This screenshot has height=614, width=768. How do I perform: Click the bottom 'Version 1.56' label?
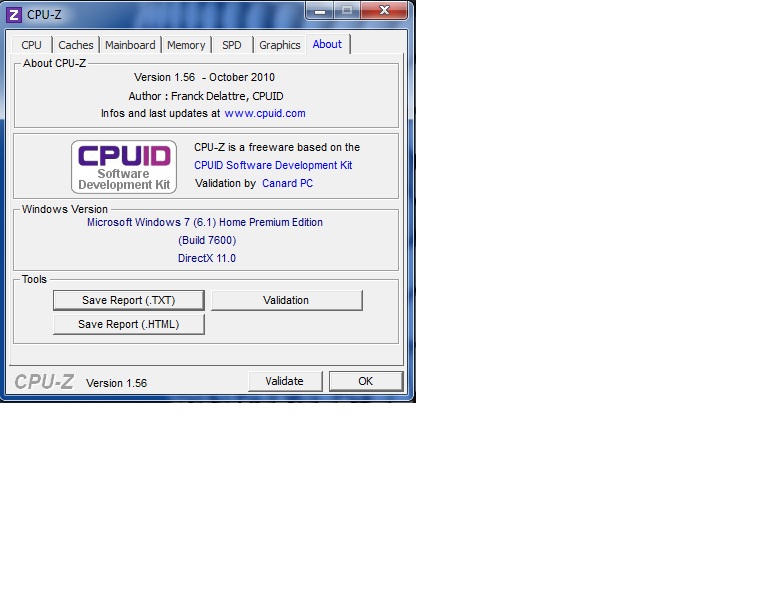coord(117,383)
